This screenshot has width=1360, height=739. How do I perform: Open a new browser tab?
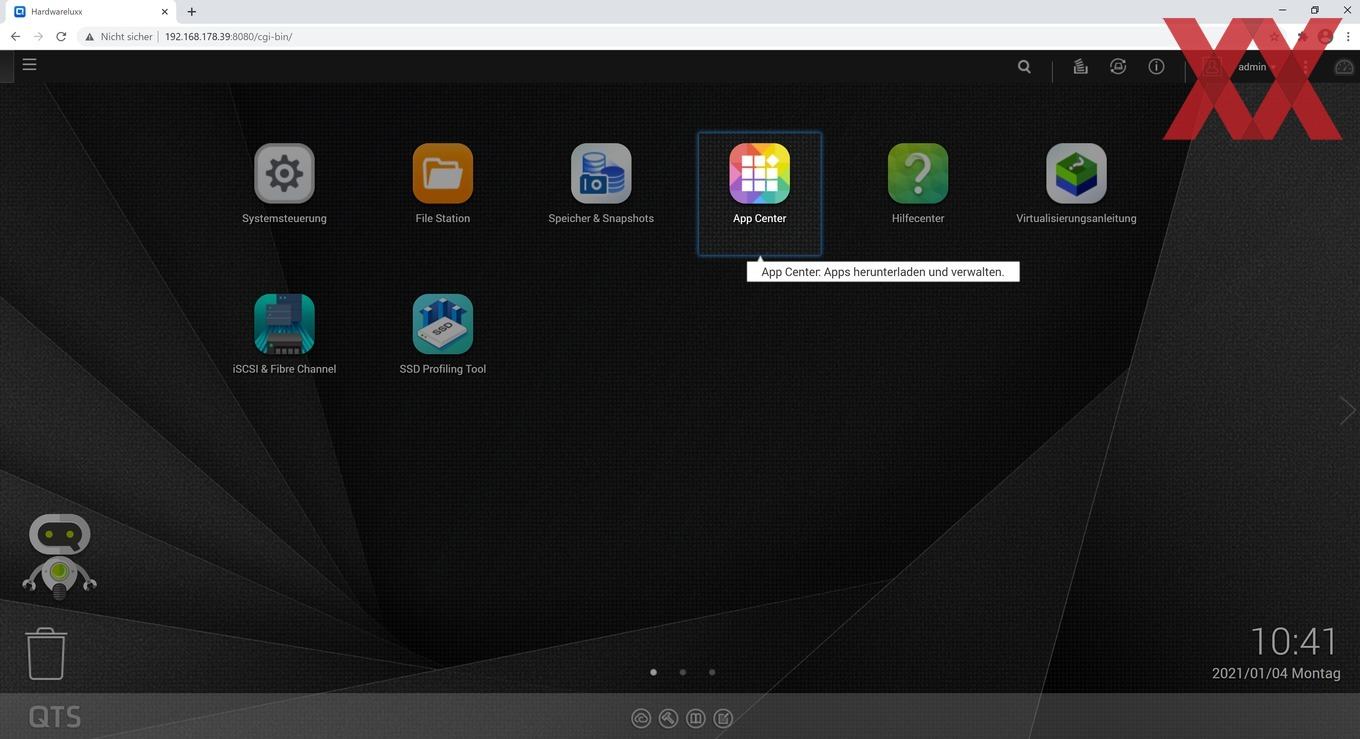coord(192,12)
